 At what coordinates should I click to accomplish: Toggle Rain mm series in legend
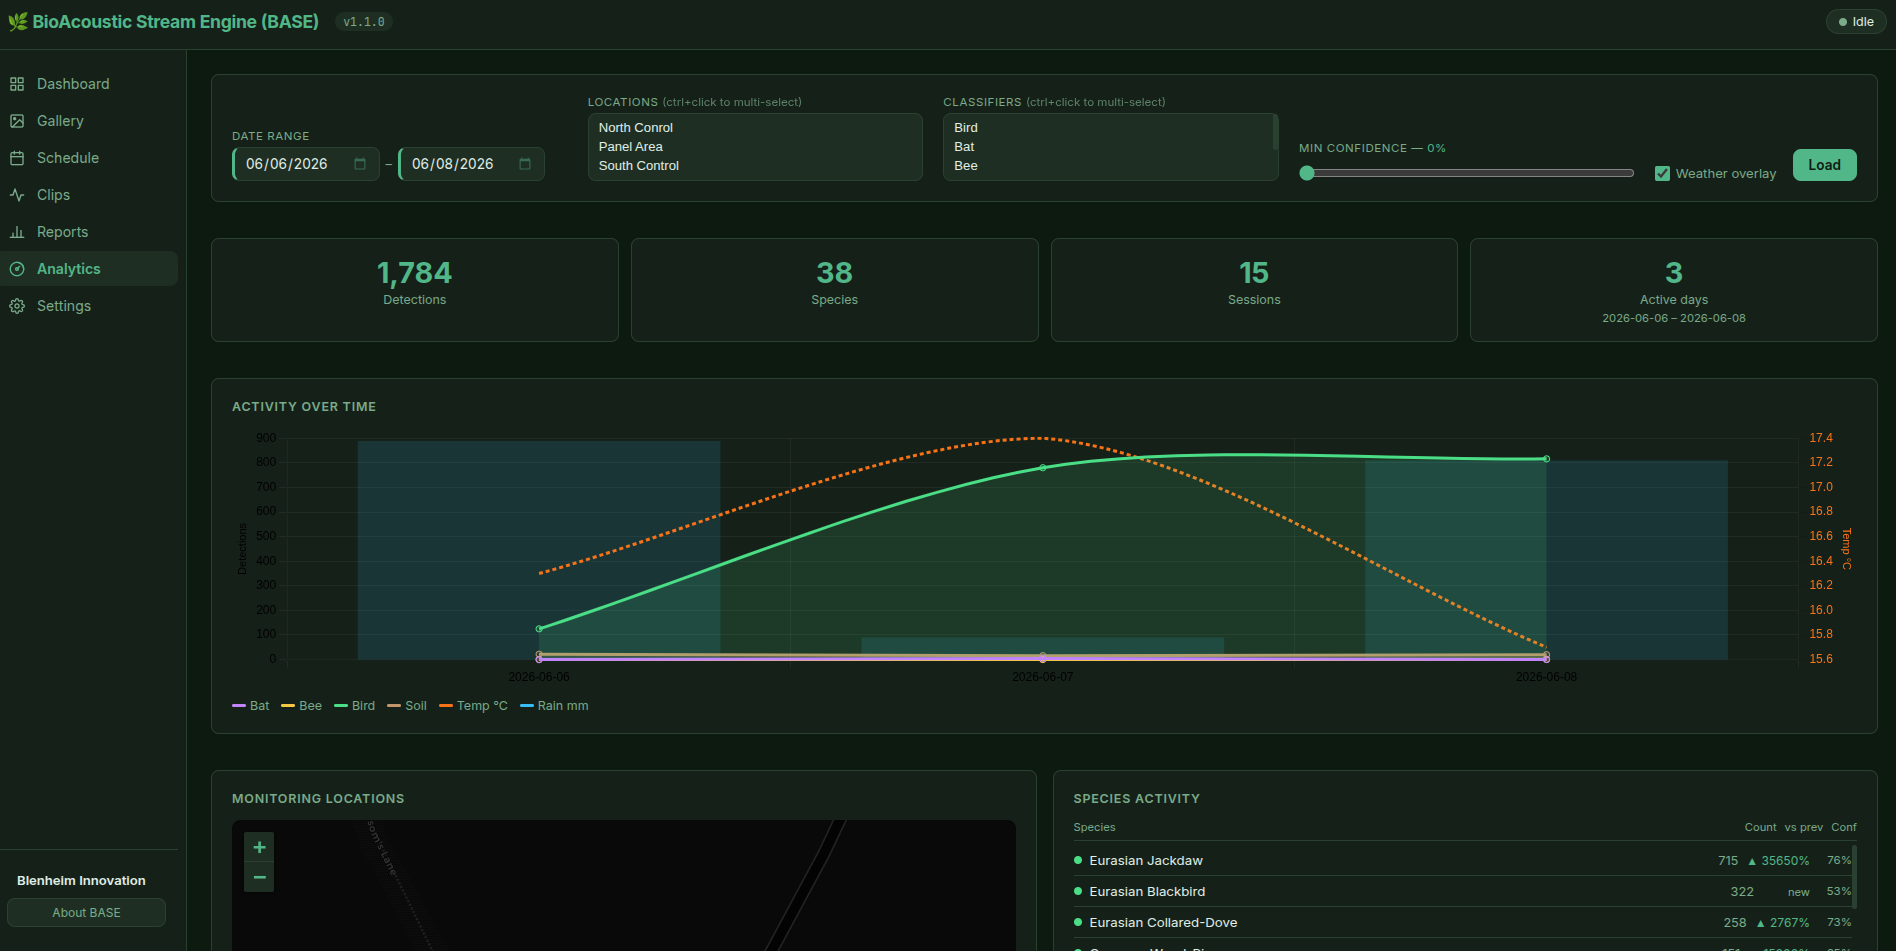click(555, 706)
